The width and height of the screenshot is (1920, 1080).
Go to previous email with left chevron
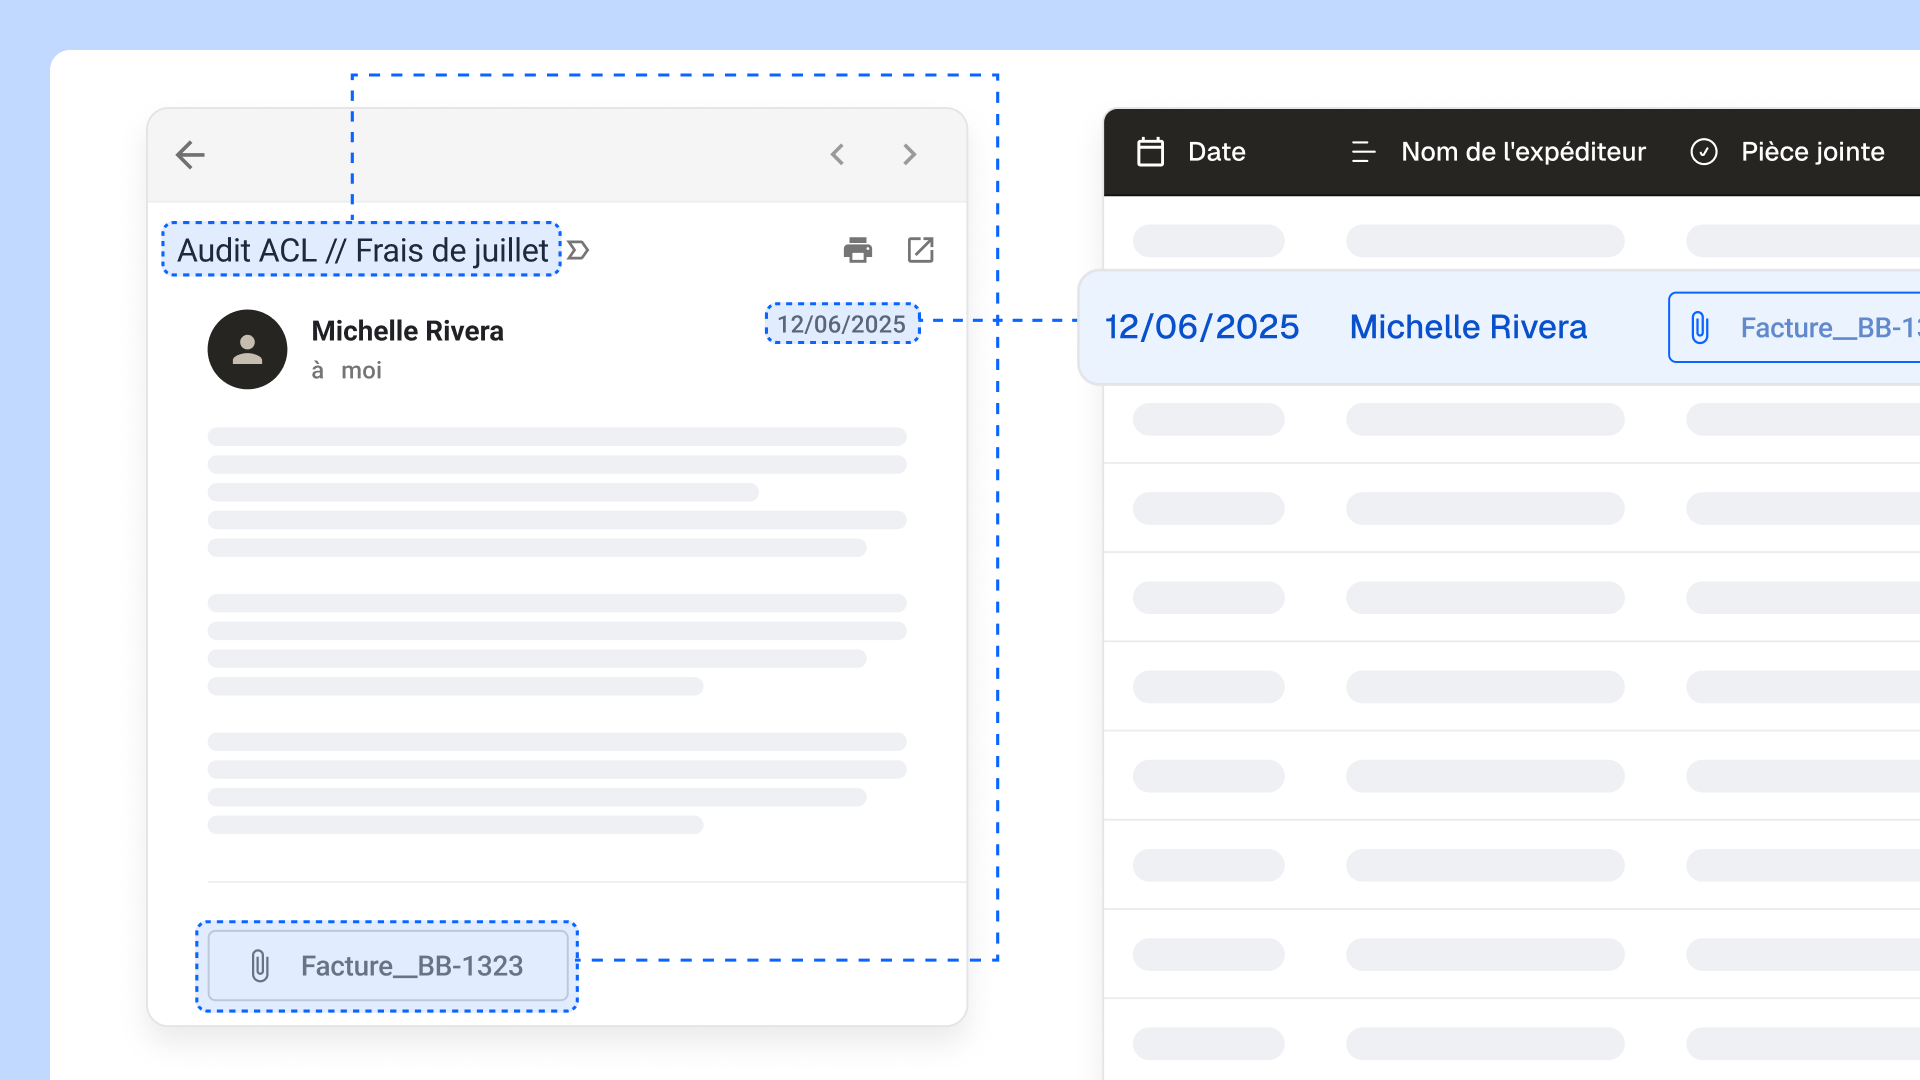pos(838,155)
